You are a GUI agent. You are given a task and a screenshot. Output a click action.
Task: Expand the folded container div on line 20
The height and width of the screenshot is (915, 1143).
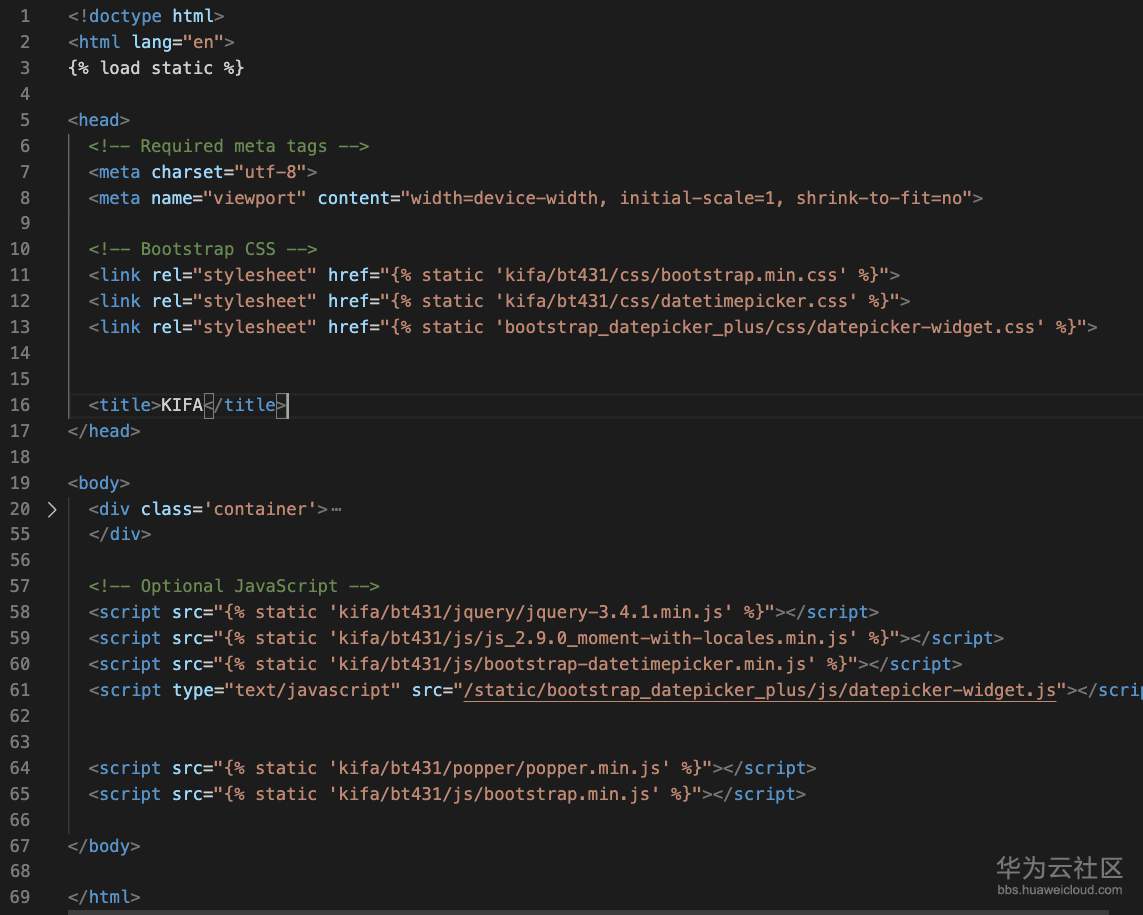point(52,509)
